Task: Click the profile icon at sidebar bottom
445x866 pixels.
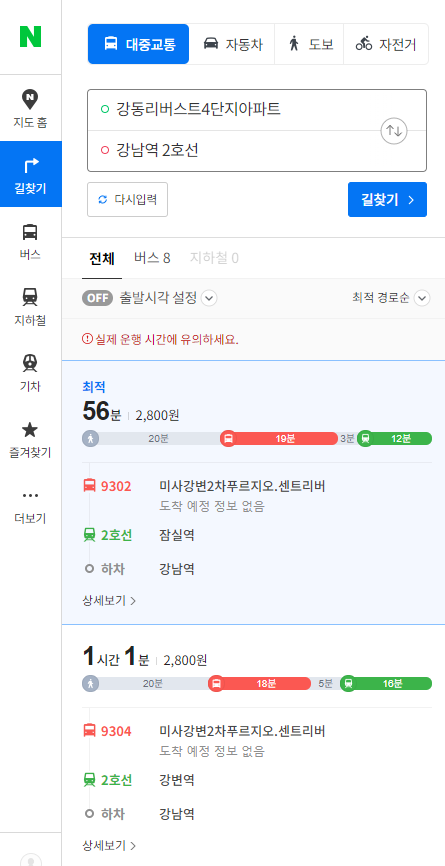Action: click(31, 859)
